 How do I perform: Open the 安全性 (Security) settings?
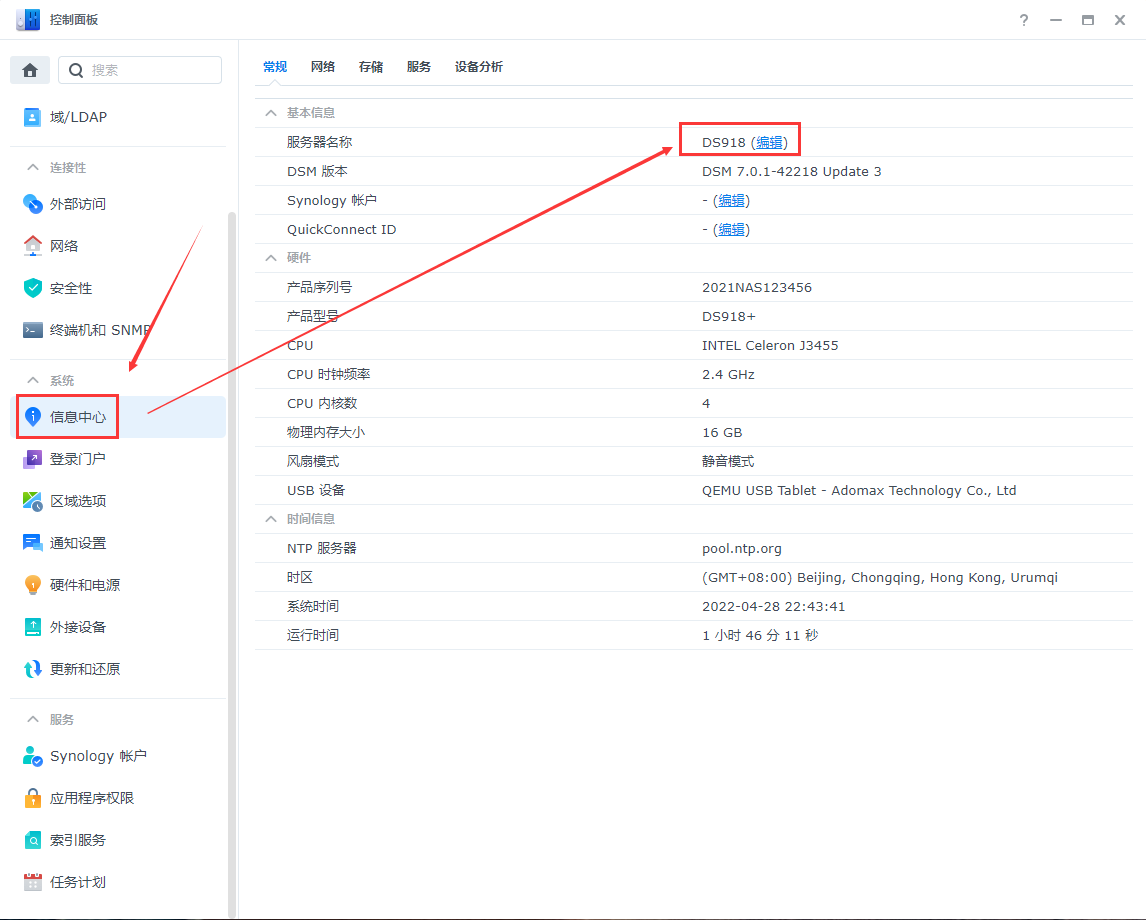70,287
